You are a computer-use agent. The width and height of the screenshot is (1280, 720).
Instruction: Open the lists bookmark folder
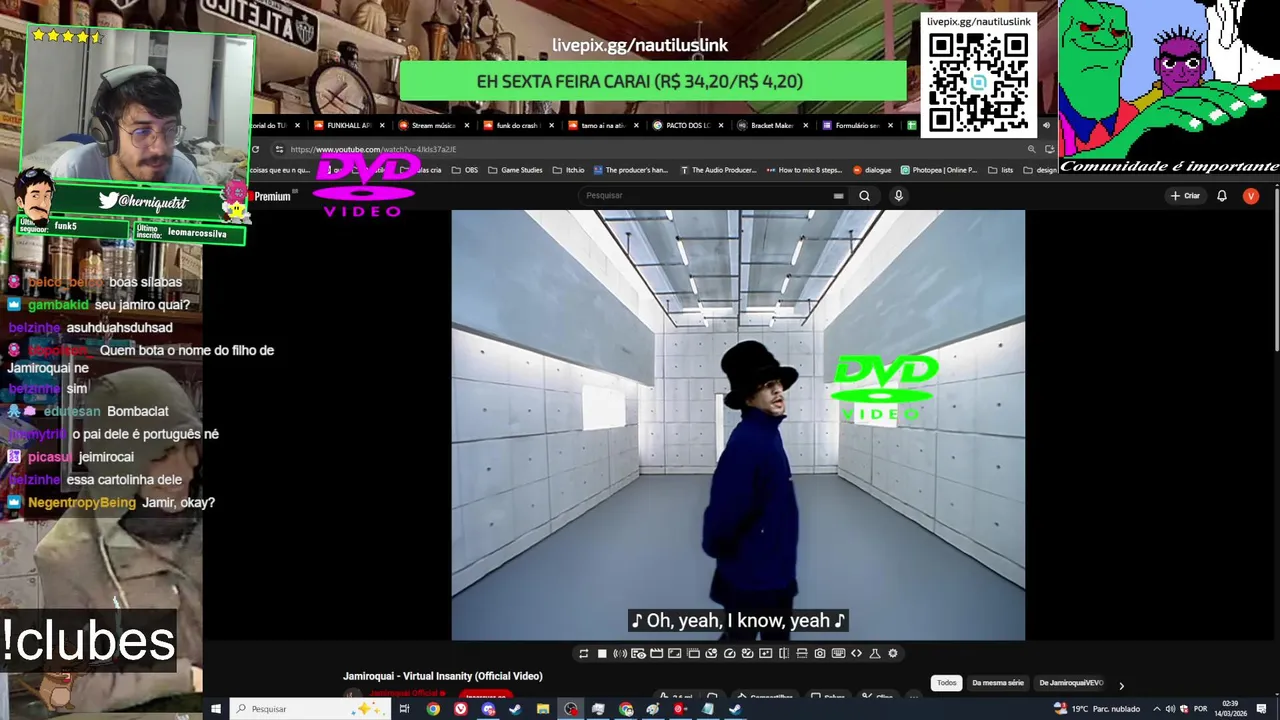point(1000,170)
